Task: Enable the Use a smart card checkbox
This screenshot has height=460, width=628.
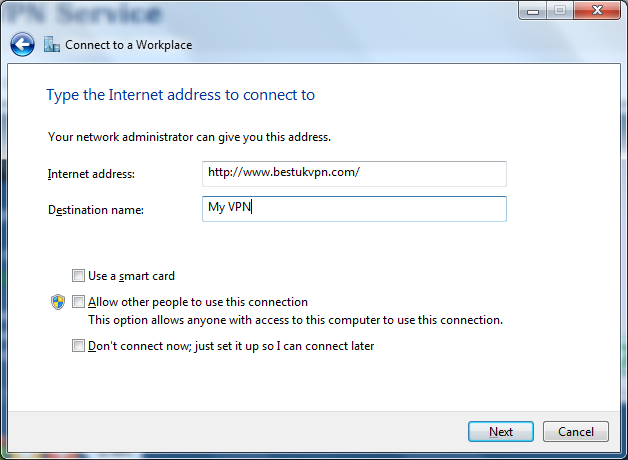Action: 78,276
